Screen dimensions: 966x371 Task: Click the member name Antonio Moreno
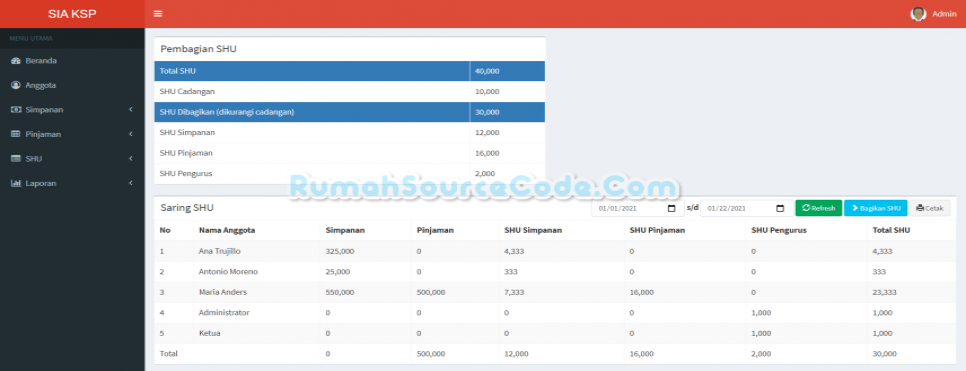[x=228, y=272]
